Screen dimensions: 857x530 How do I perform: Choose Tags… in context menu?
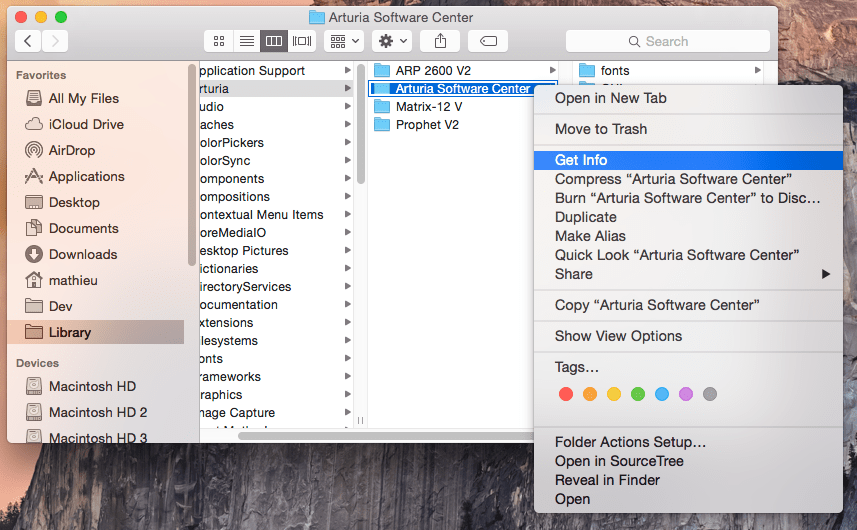click(x=688, y=367)
